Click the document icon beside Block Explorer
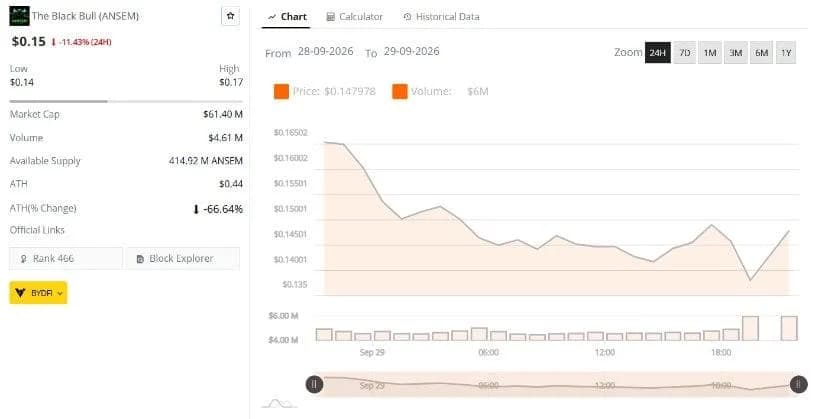Viewport: 825px width, 419px height. (140, 259)
